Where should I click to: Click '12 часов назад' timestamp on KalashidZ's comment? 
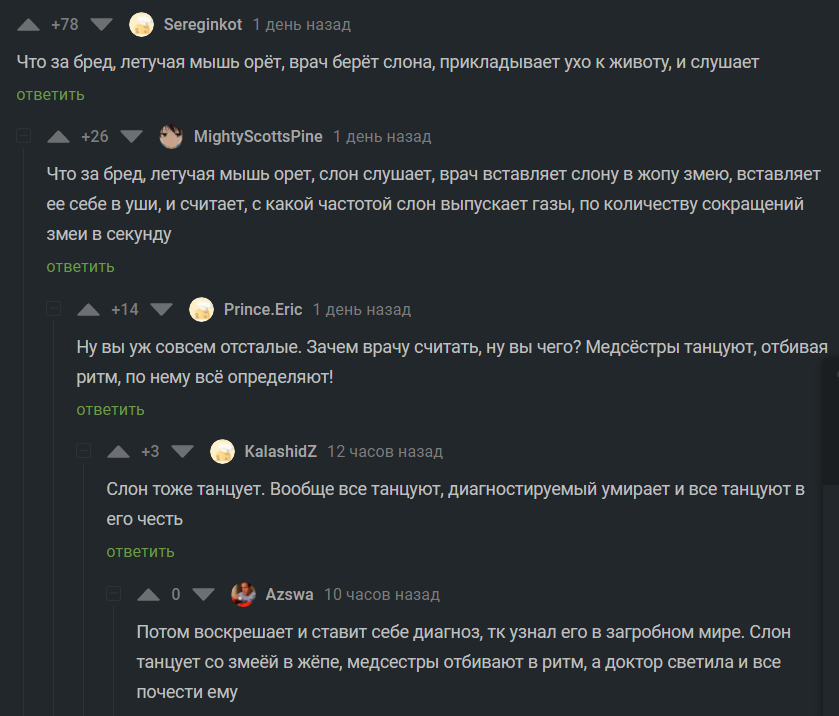point(385,451)
